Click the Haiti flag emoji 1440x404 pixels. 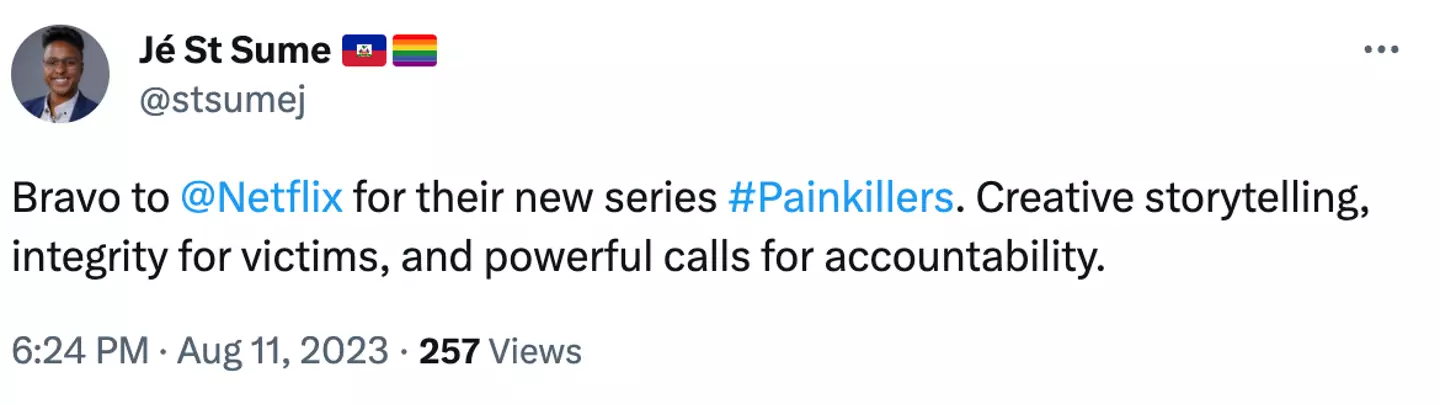point(364,49)
